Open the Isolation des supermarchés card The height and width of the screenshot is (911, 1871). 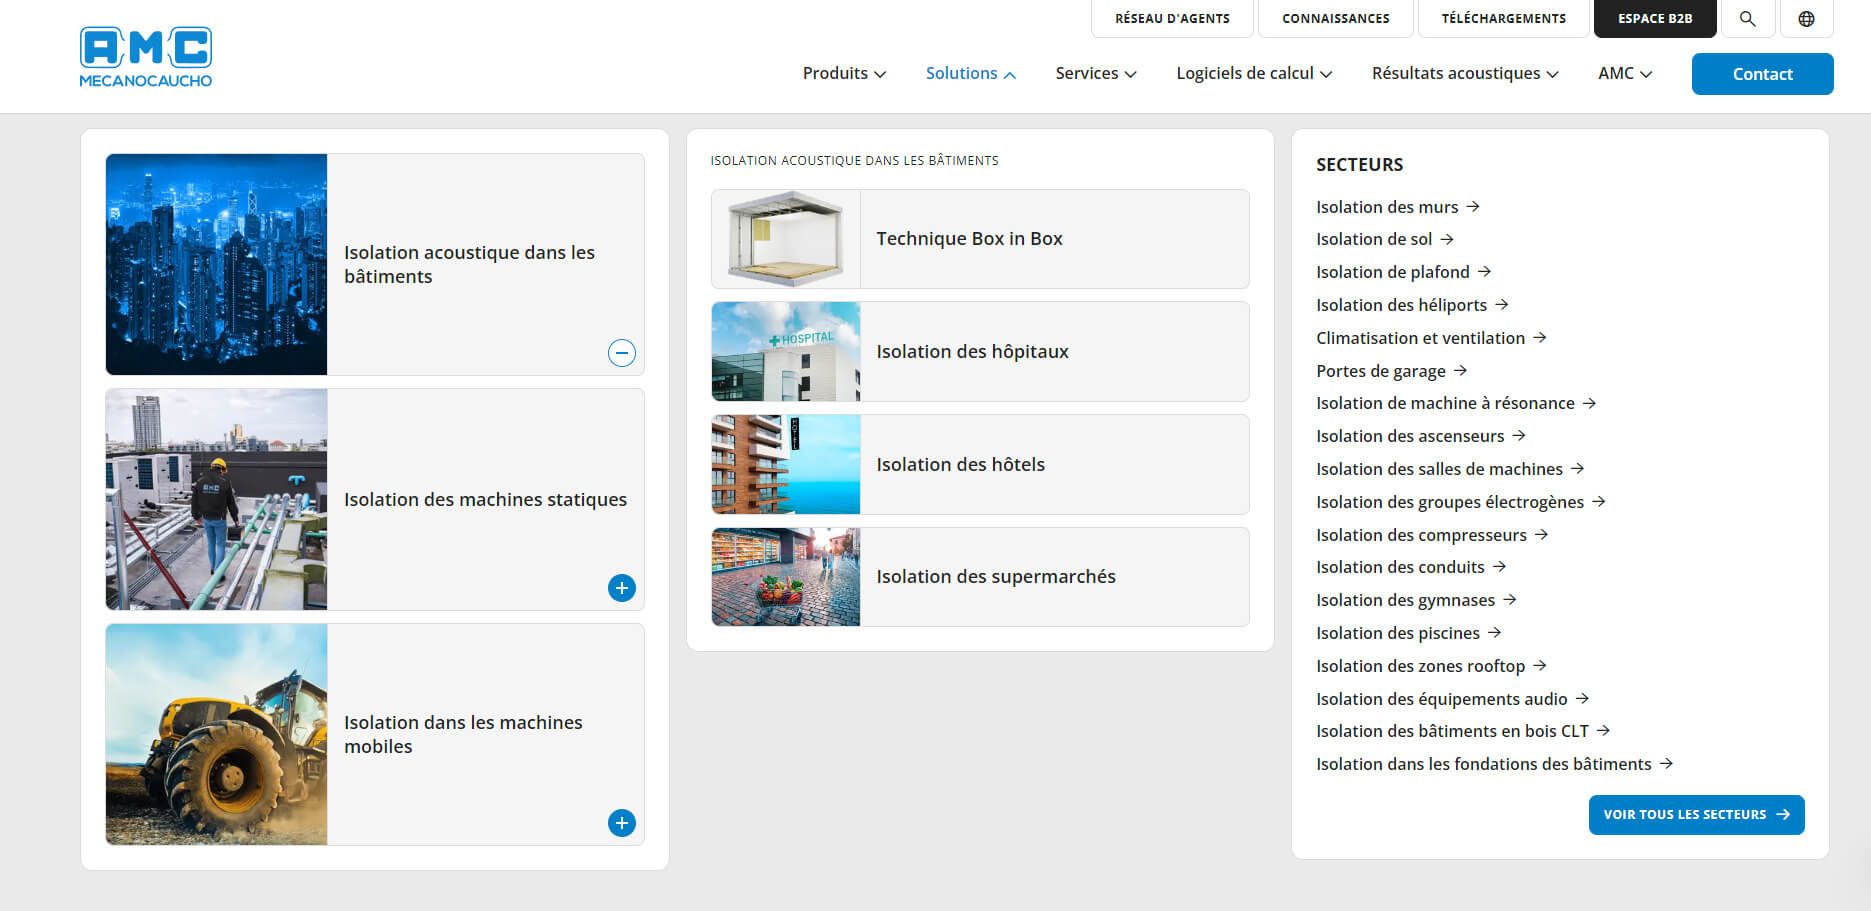(980, 577)
